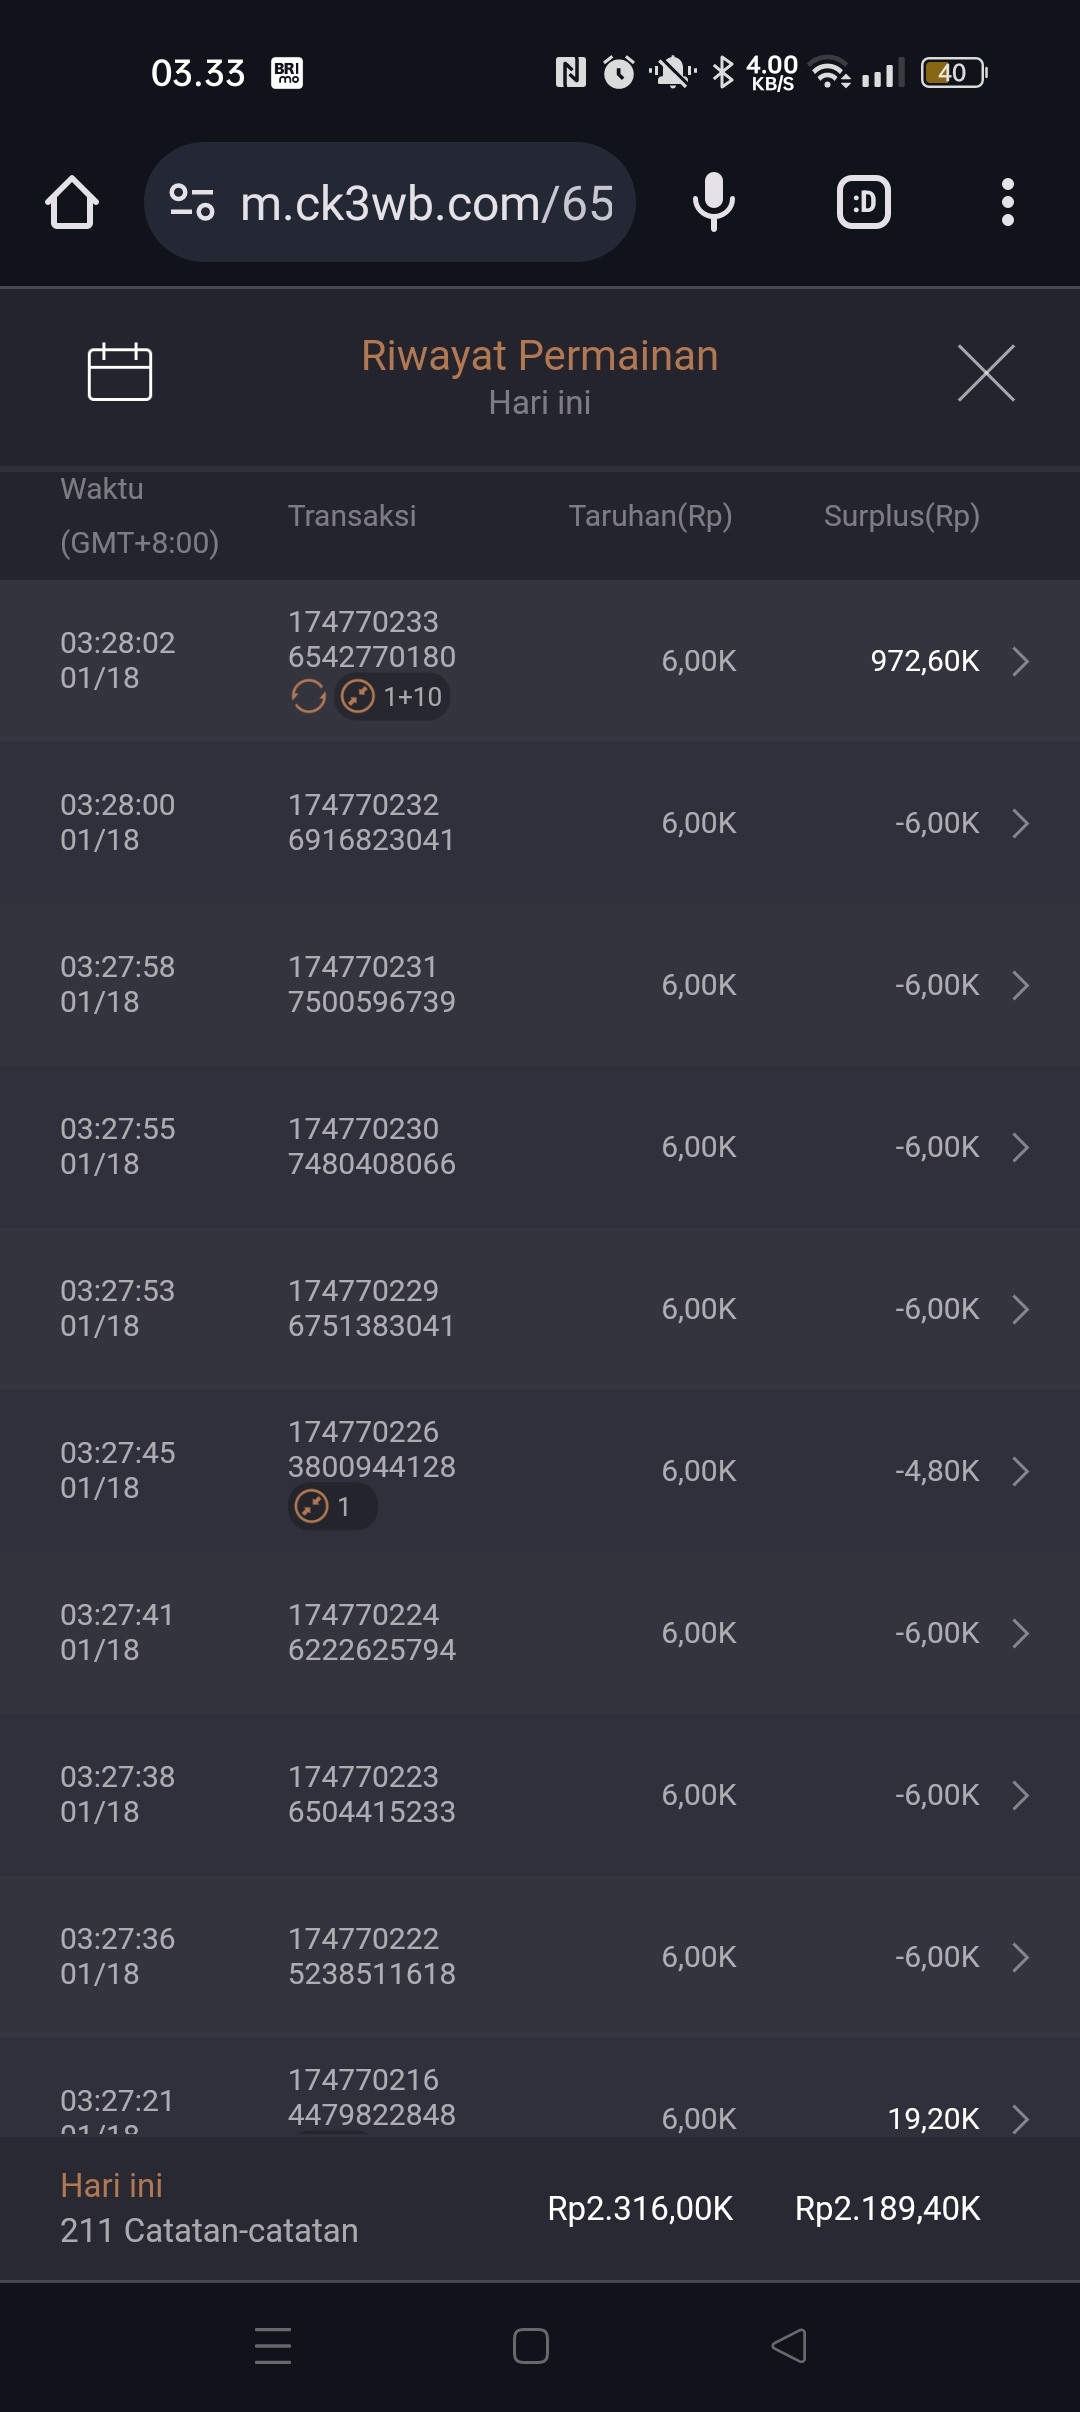Open details for the 19,20K surplus row
The width and height of the screenshot is (1080, 2412).
1020,2118
